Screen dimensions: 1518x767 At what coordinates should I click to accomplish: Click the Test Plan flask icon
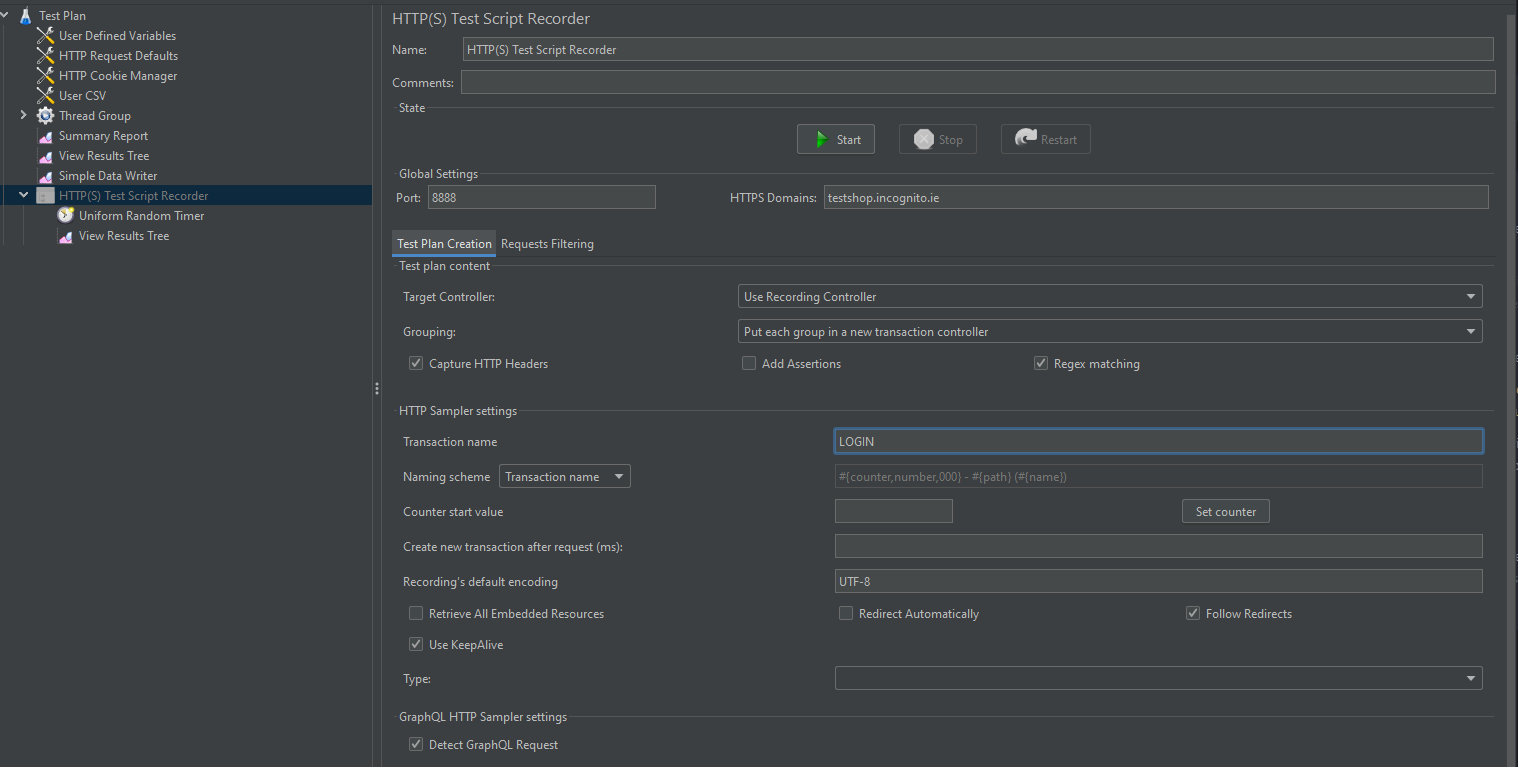[x=25, y=16]
